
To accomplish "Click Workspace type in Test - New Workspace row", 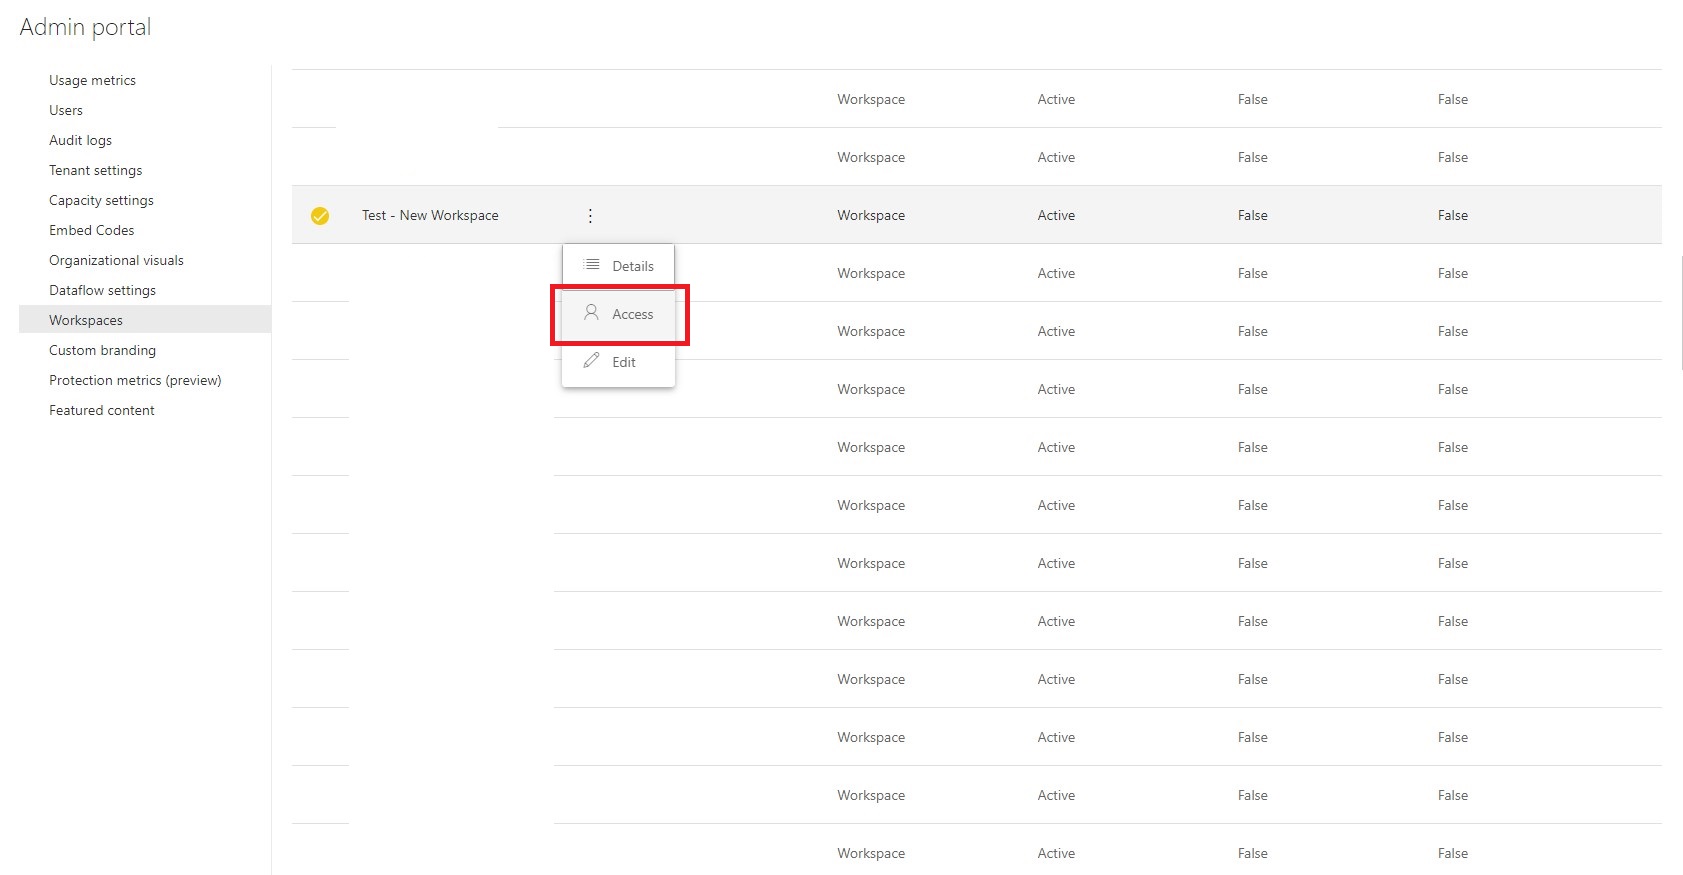I will click(x=871, y=215).
